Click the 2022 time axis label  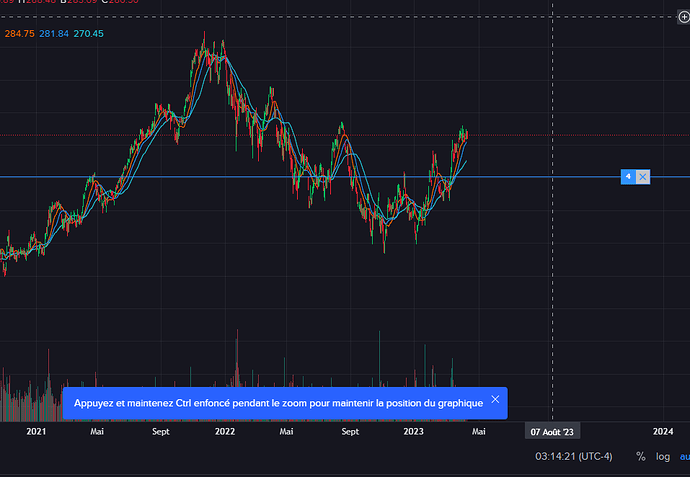pos(225,432)
